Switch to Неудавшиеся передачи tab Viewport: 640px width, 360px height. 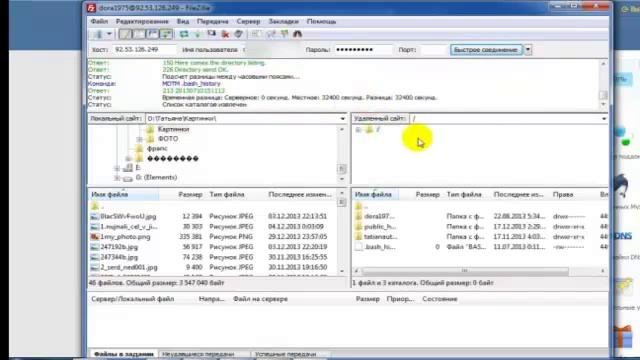click(198, 354)
